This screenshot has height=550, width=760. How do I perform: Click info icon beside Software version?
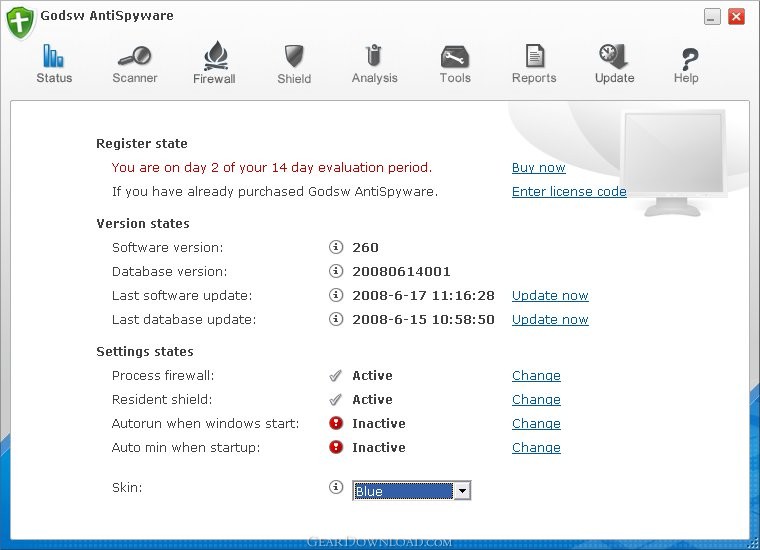(335, 247)
